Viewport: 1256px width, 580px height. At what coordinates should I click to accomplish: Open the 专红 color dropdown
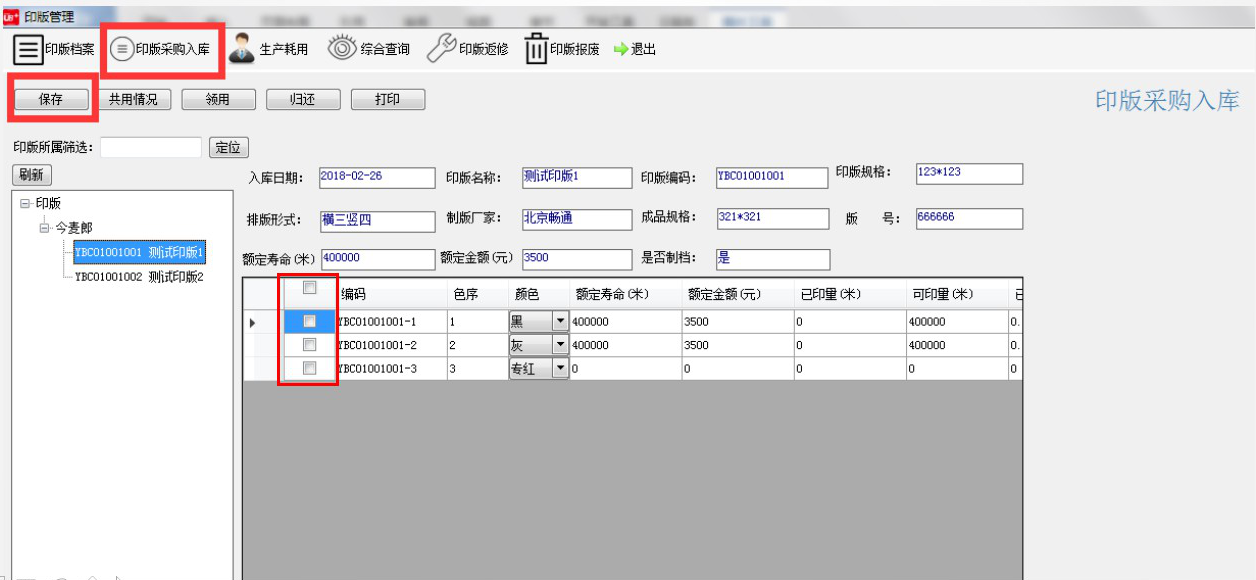coord(560,368)
